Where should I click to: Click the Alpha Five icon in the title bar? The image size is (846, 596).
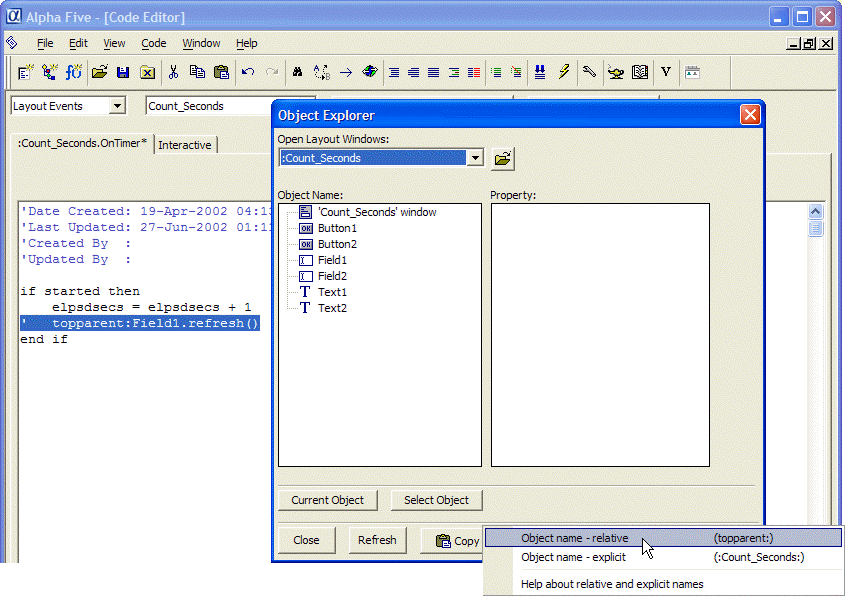point(13,17)
